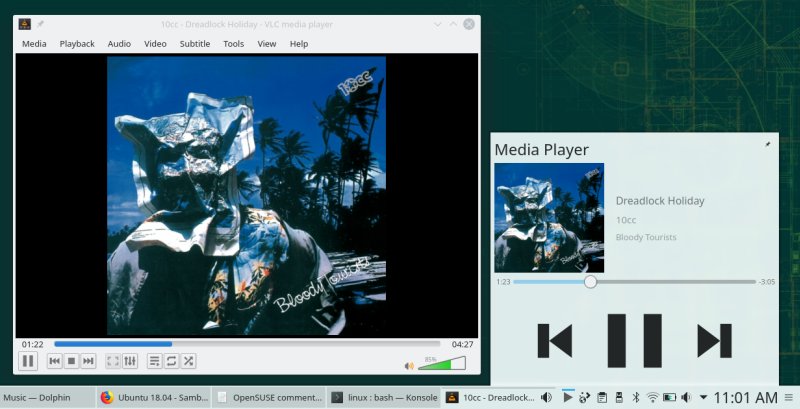The height and width of the screenshot is (409, 800).
Task: Open clipboard tray icon
Action: click(602, 397)
